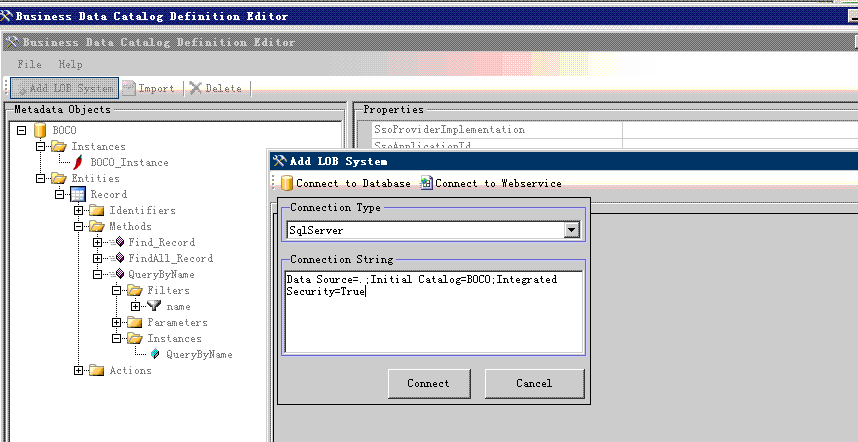The width and height of the screenshot is (858, 442).
Task: Click the Cancel button
Action: pos(534,383)
